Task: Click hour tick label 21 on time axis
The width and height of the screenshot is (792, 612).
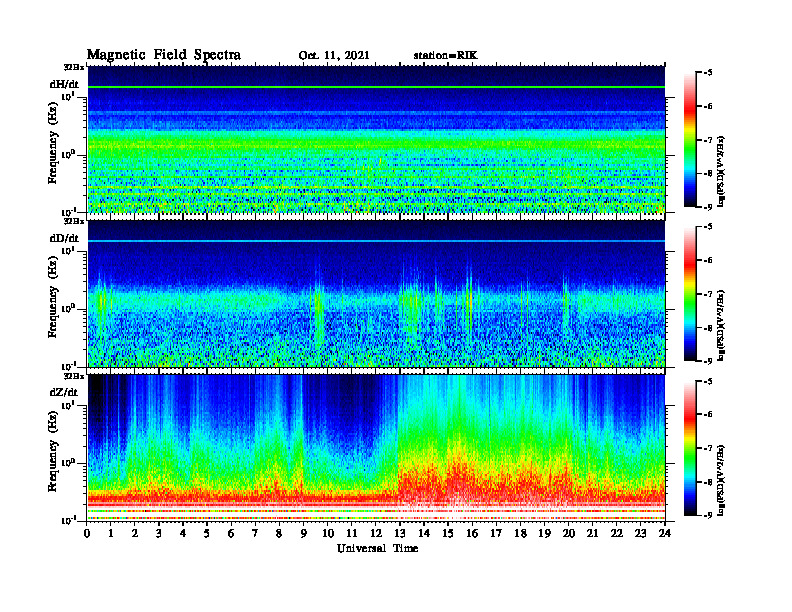Action: point(592,534)
